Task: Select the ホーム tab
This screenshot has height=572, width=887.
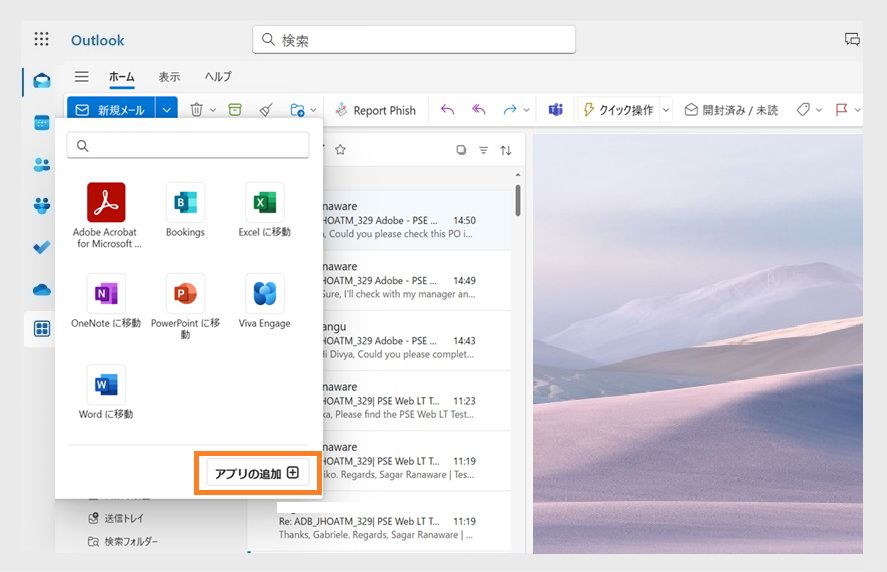Action: tap(122, 77)
